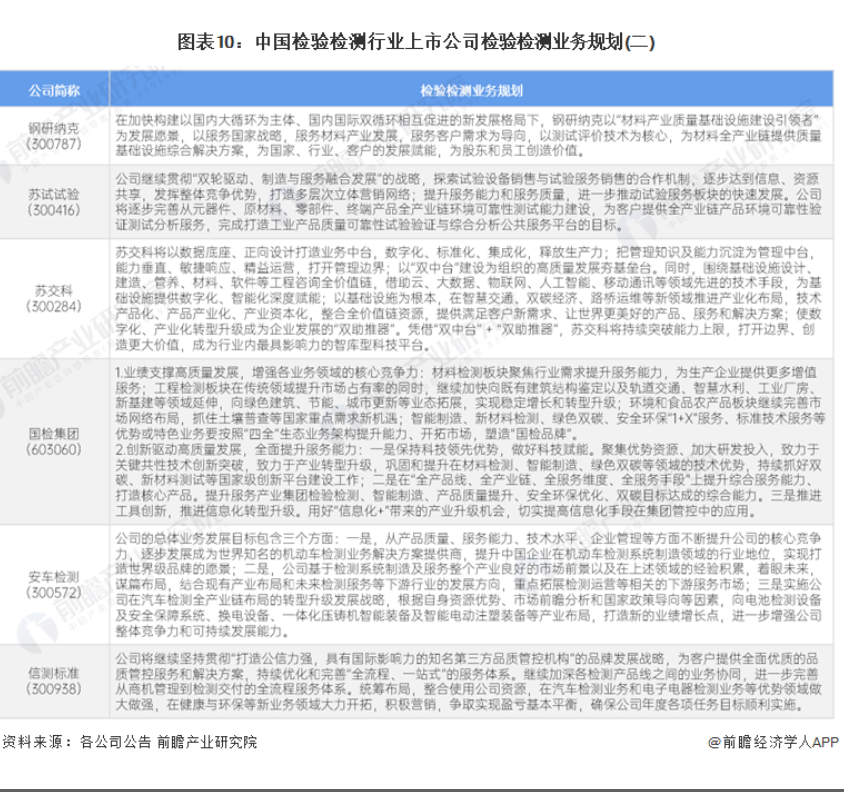
Task: Click 国检集团 paragraph '2.创新驱动高质量发展'
Action: [469, 480]
